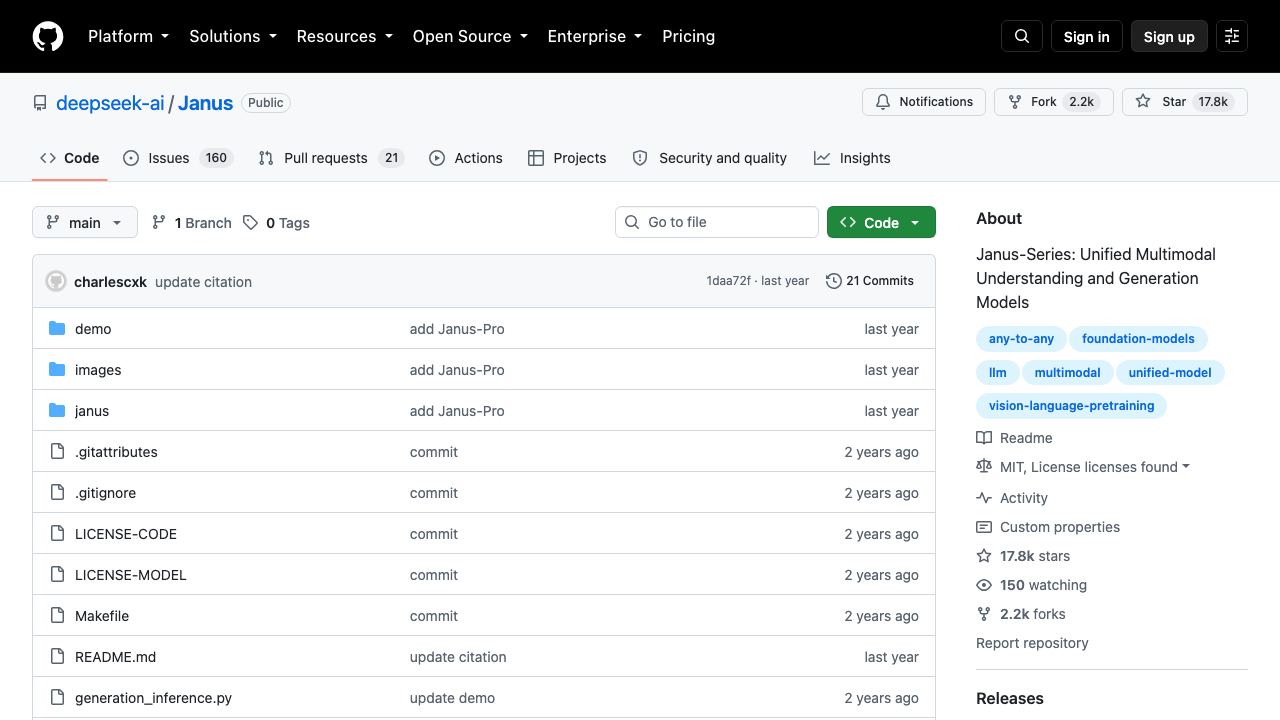
Task: Click the branch icon beside 1 Branch
Action: (158, 222)
